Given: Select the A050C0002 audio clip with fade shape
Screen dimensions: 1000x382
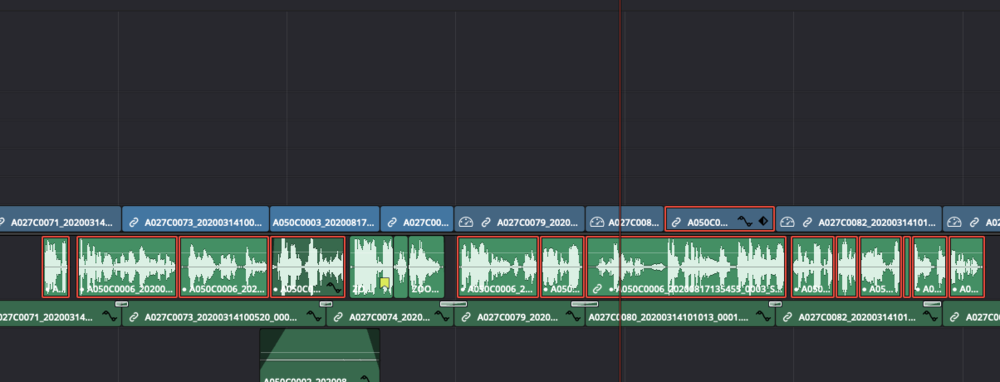Looking at the screenshot, I should click(320, 355).
